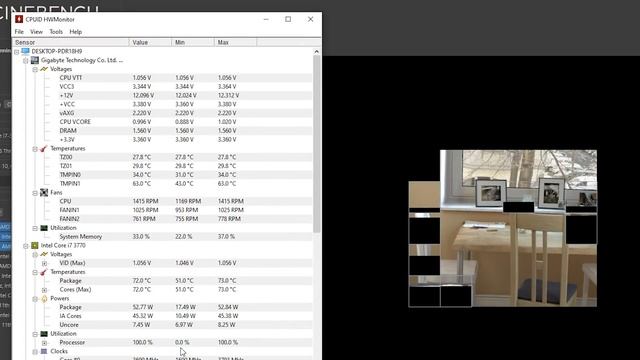Select the TZ01 temperature row
This screenshot has height=360, width=640.
[x=162, y=166]
